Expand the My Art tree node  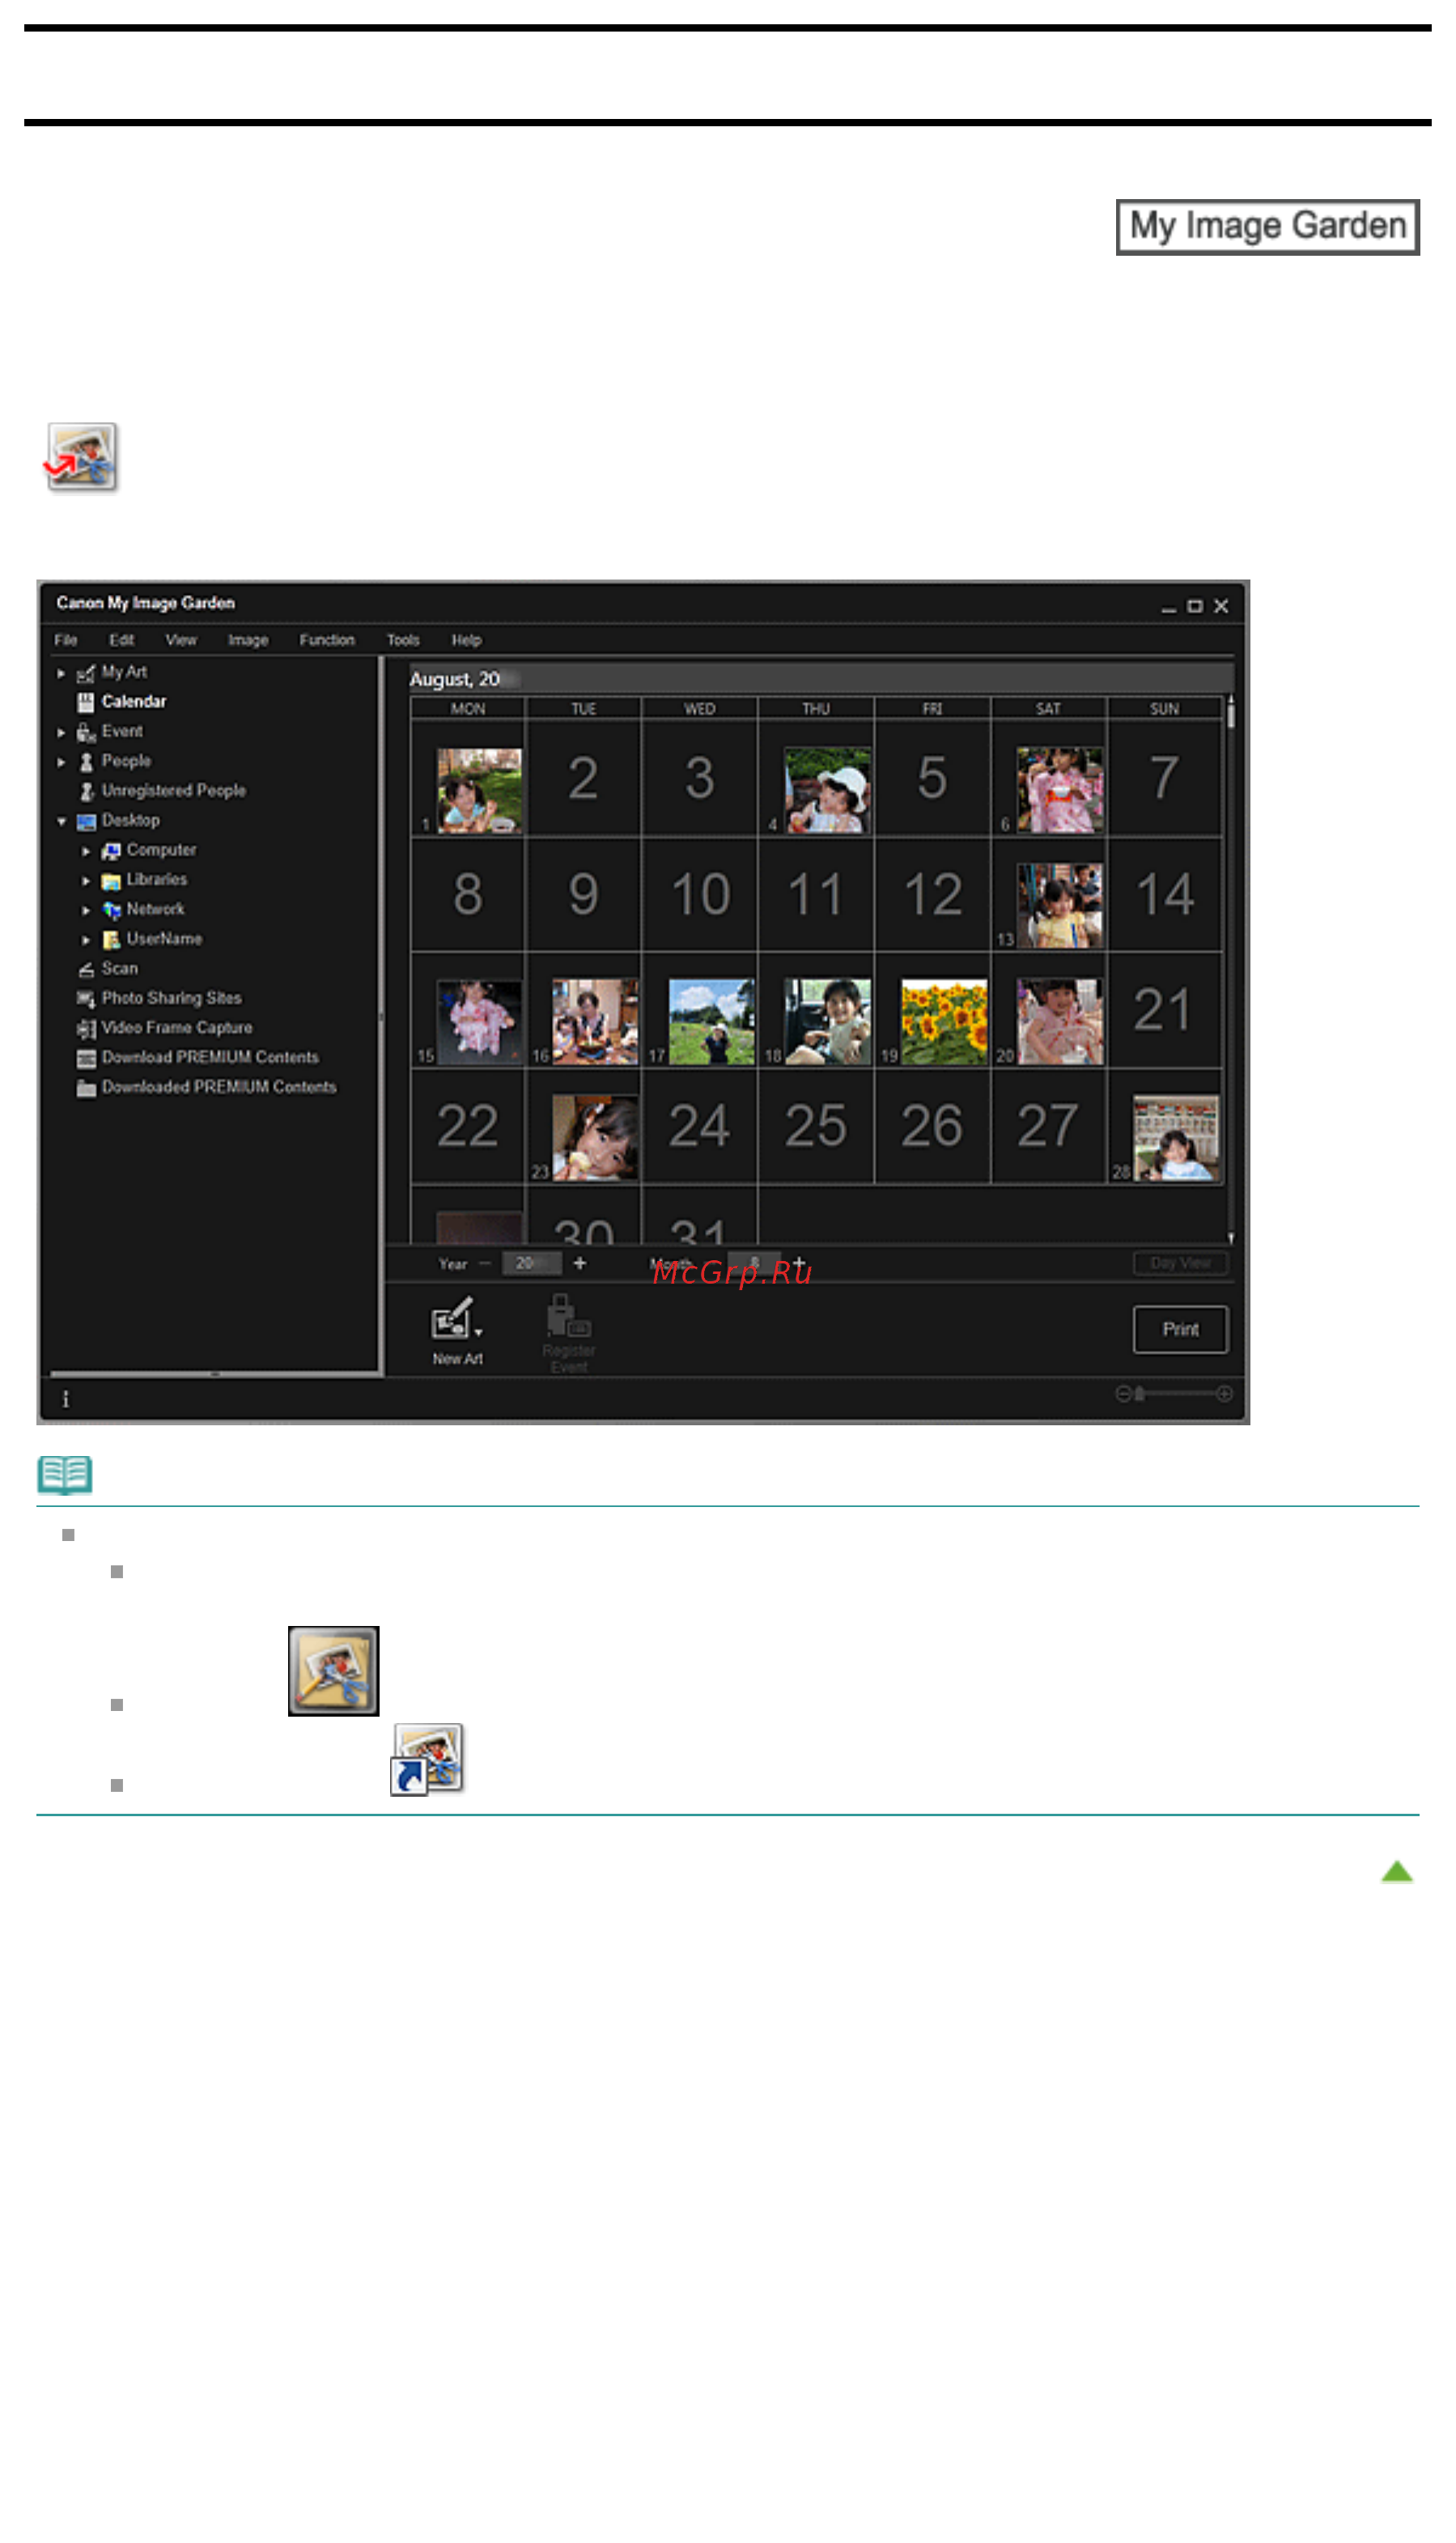[x=61, y=673]
